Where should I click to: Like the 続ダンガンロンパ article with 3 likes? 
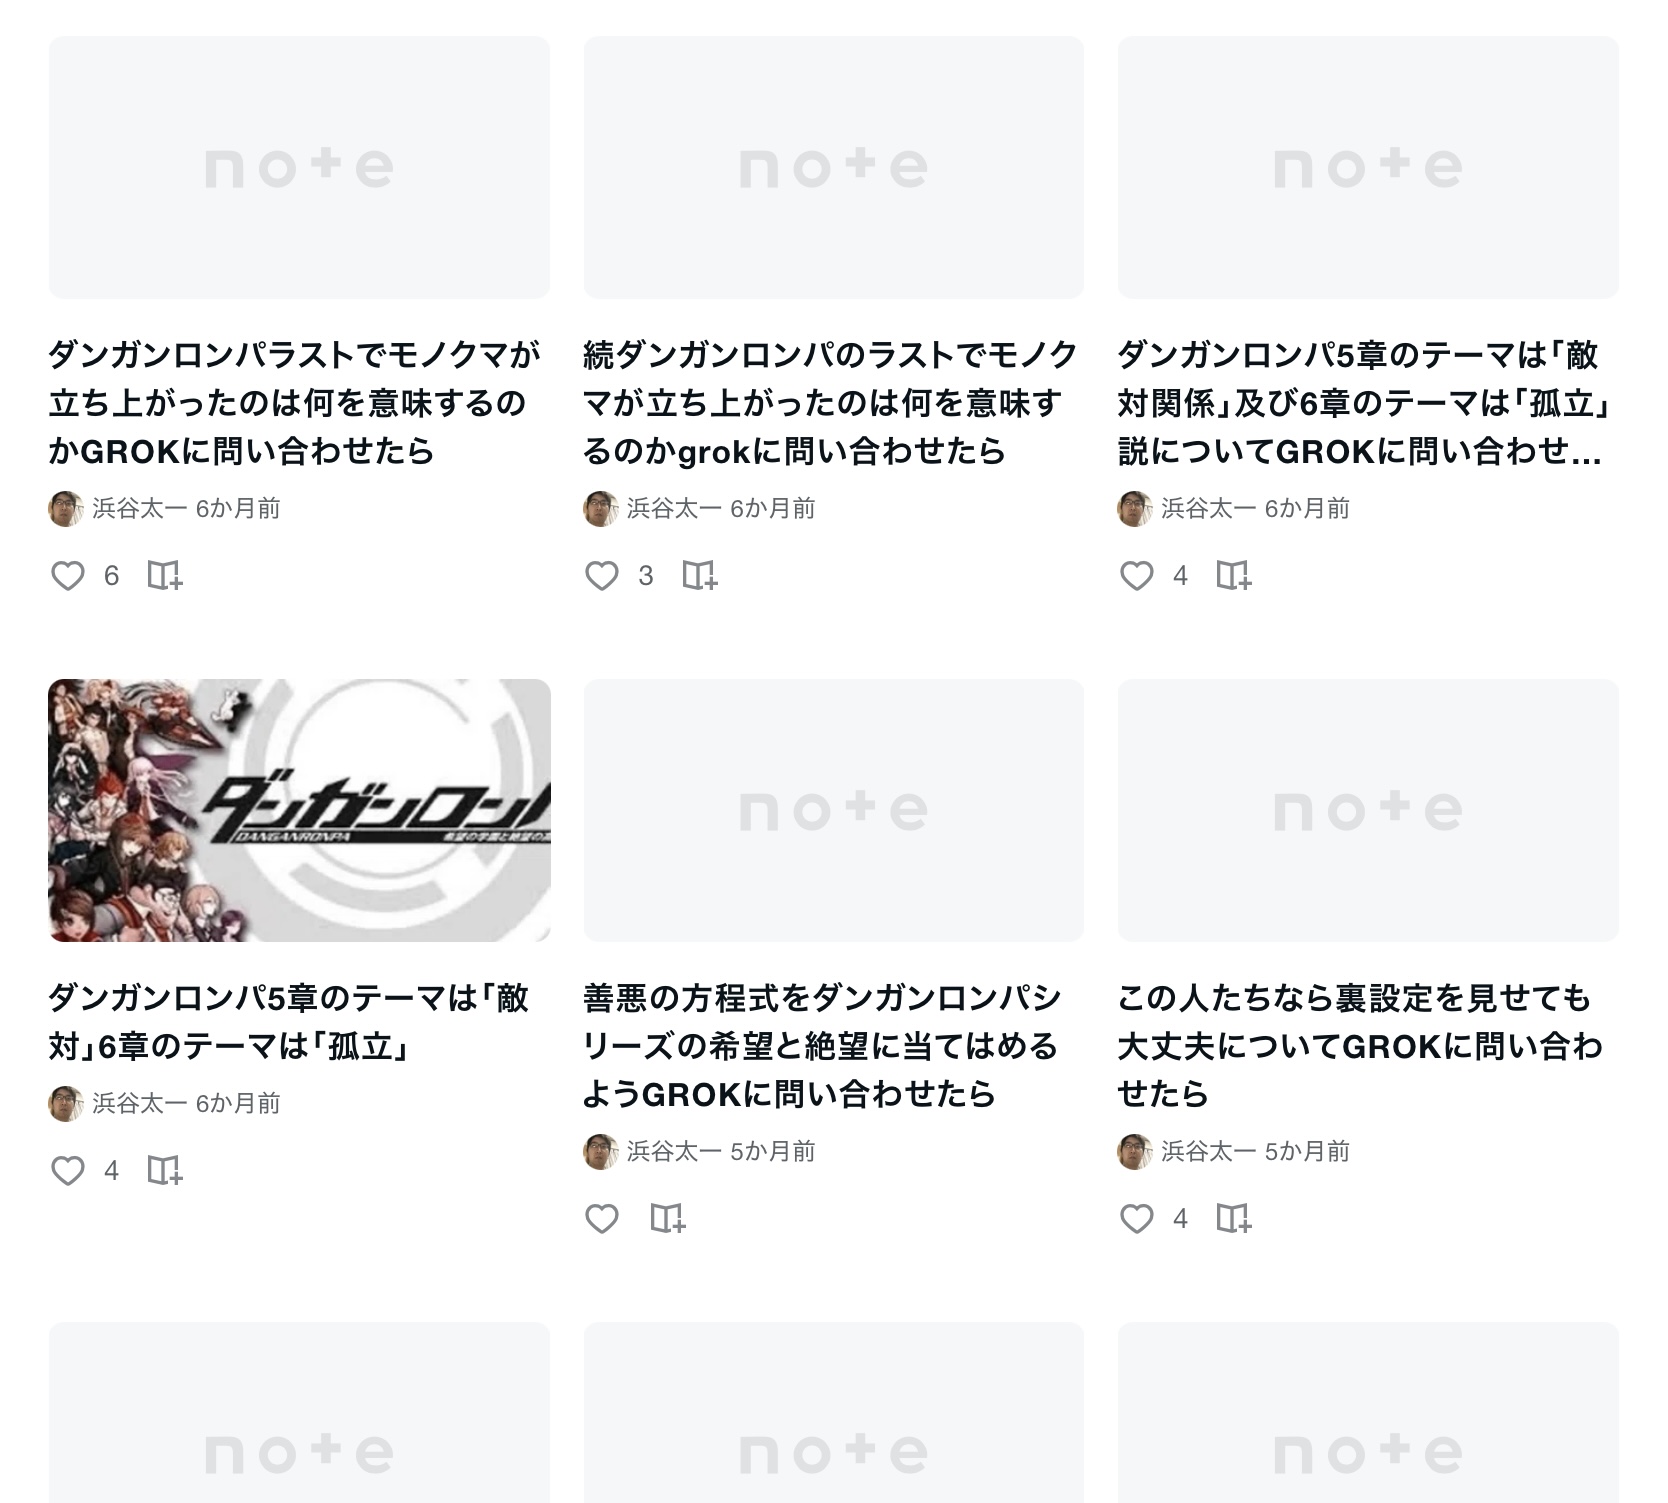pos(601,575)
